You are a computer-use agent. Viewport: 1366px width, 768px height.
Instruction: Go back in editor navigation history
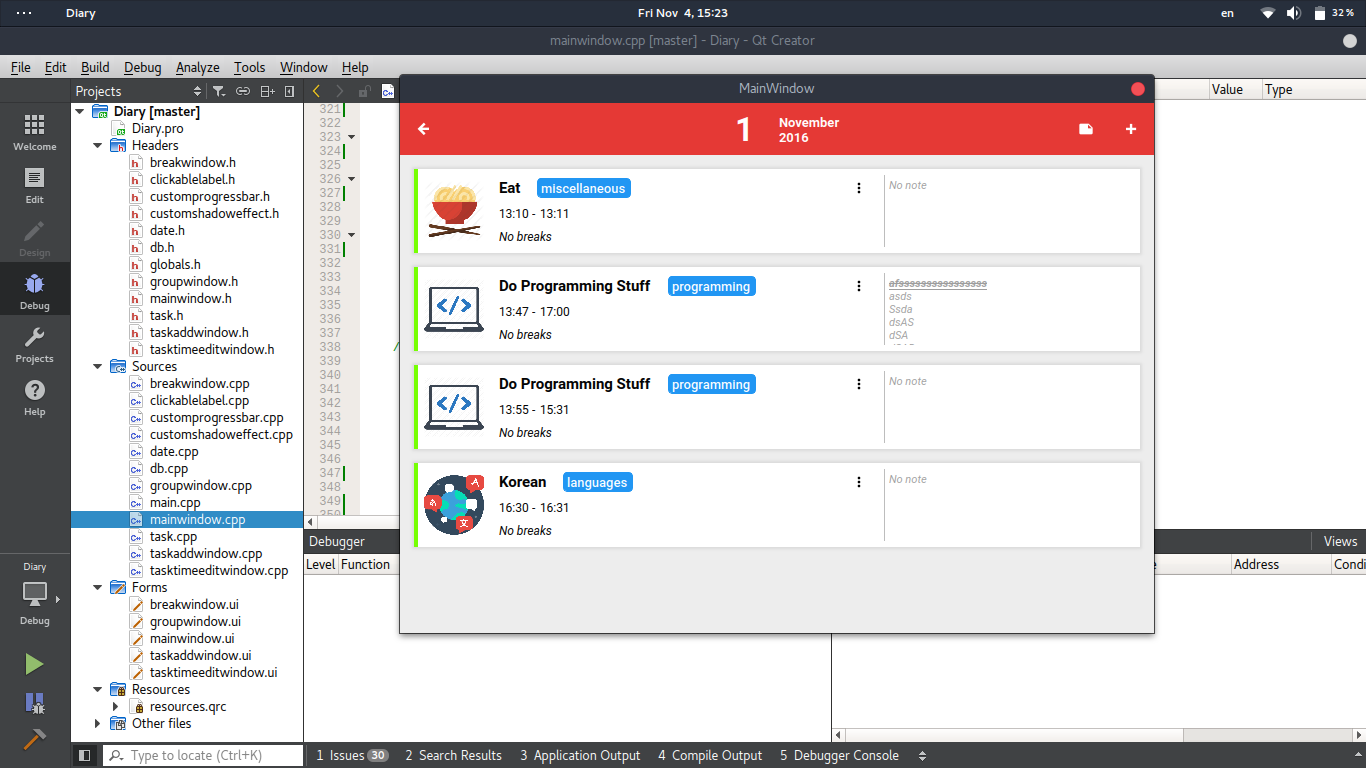pyautogui.click(x=317, y=91)
